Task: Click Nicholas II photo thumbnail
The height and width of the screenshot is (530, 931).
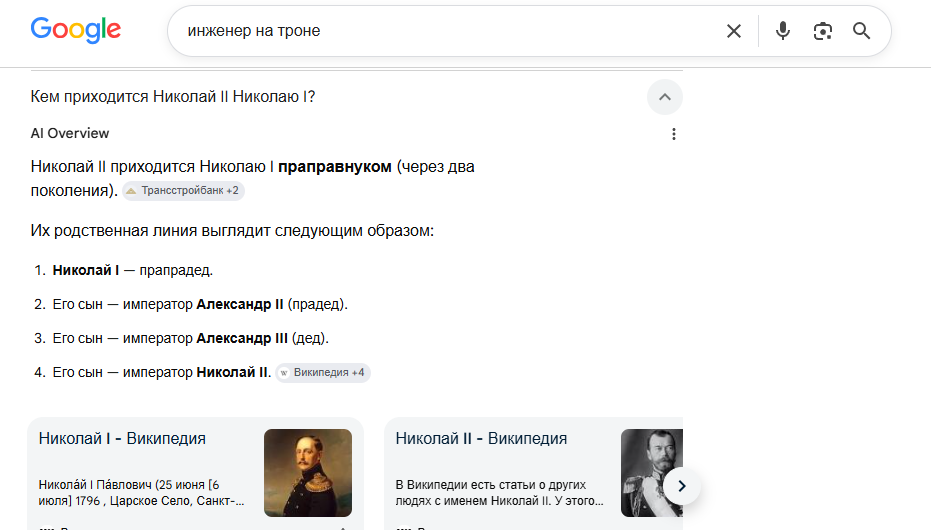Action: click(651, 472)
